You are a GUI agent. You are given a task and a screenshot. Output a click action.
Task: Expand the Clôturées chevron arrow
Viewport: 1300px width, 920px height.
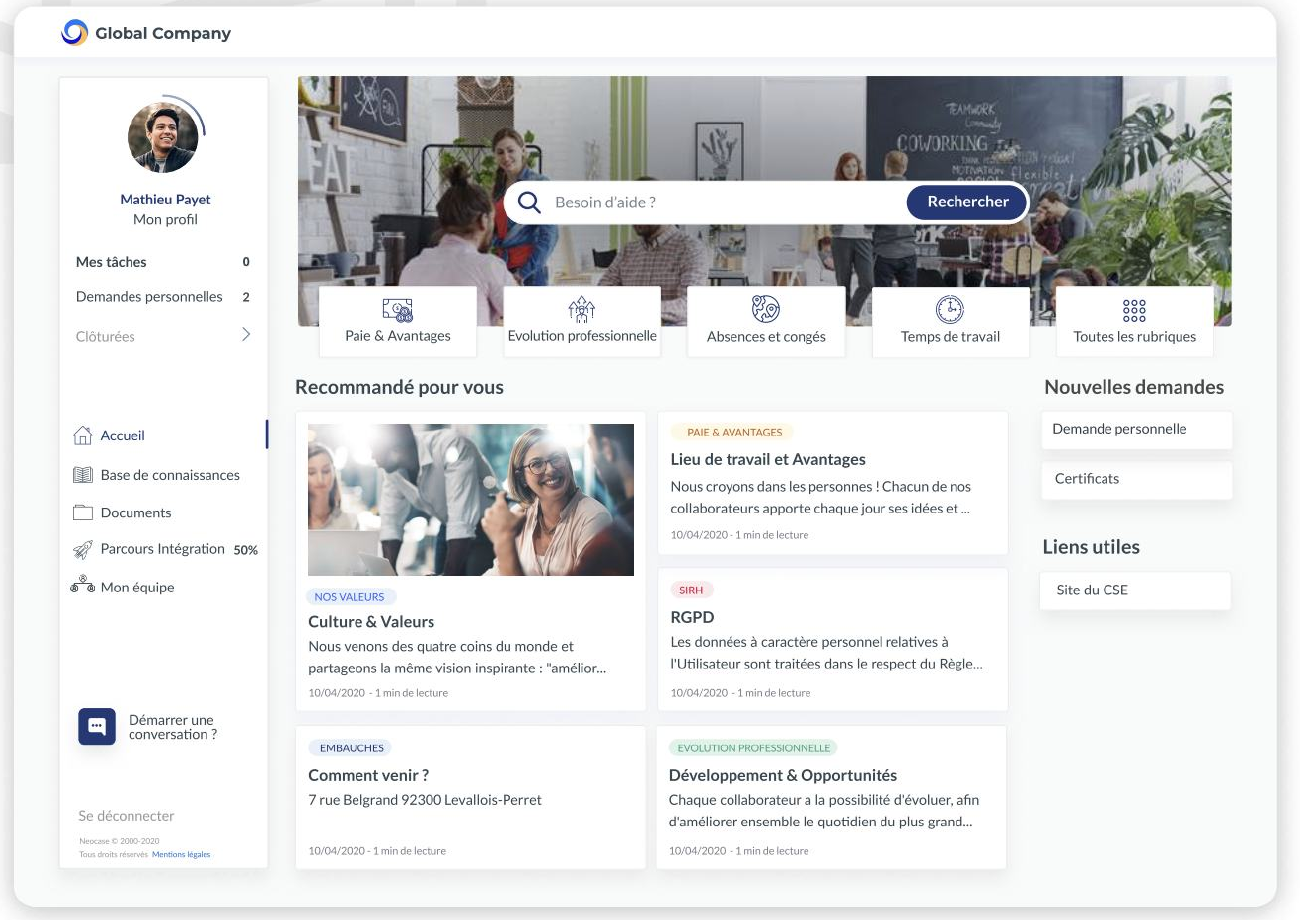point(246,335)
